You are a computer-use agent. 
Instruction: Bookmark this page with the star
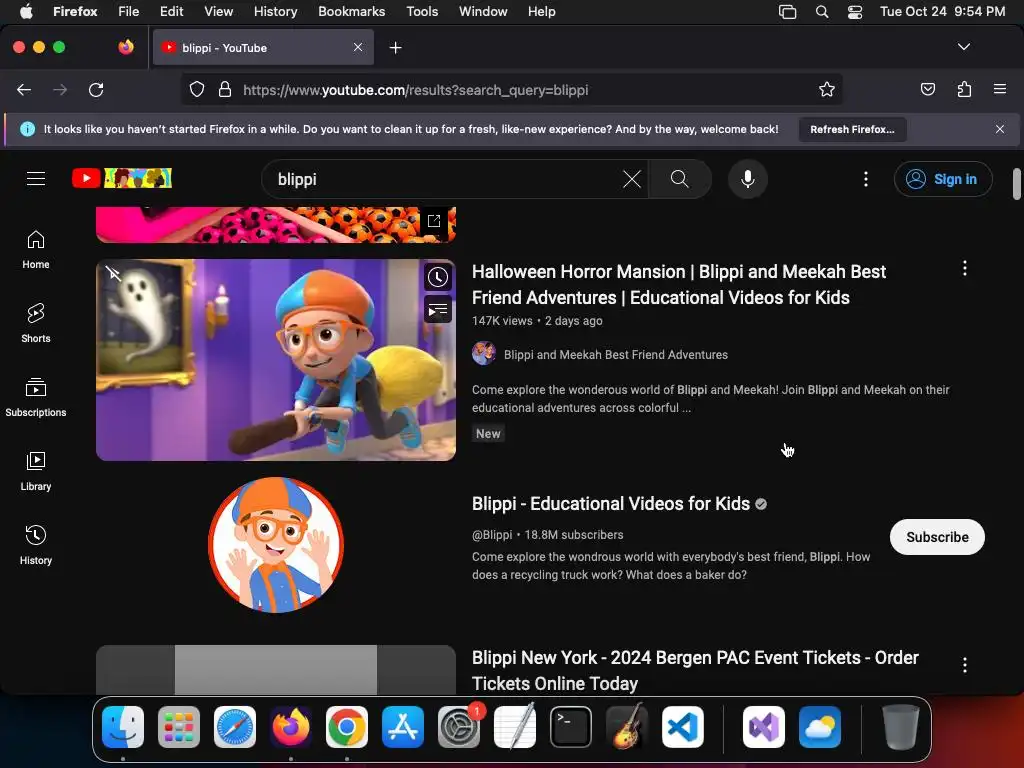pos(827,89)
